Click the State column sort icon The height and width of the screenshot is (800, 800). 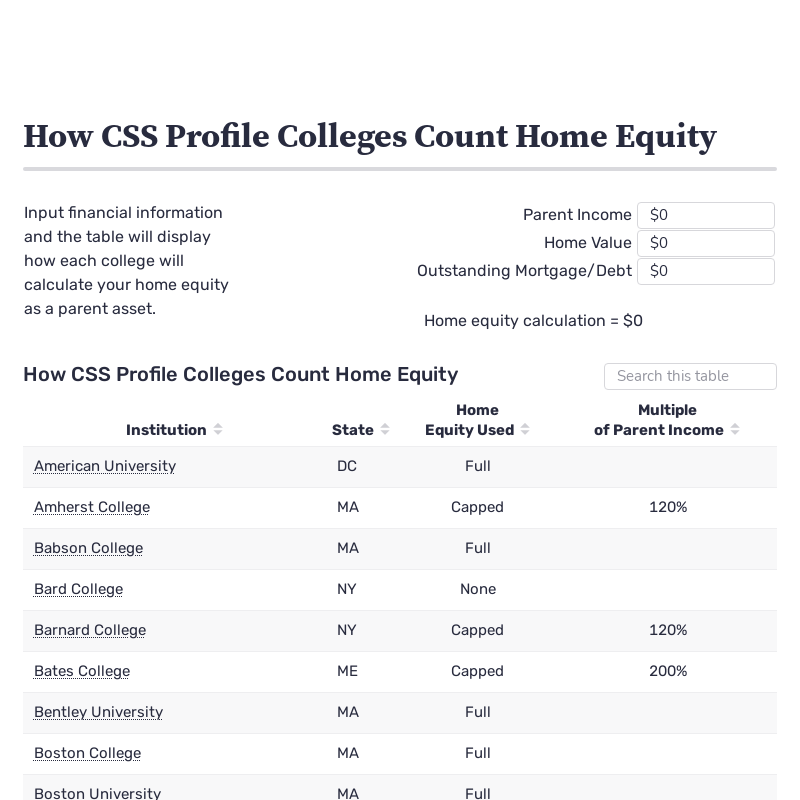coord(385,430)
